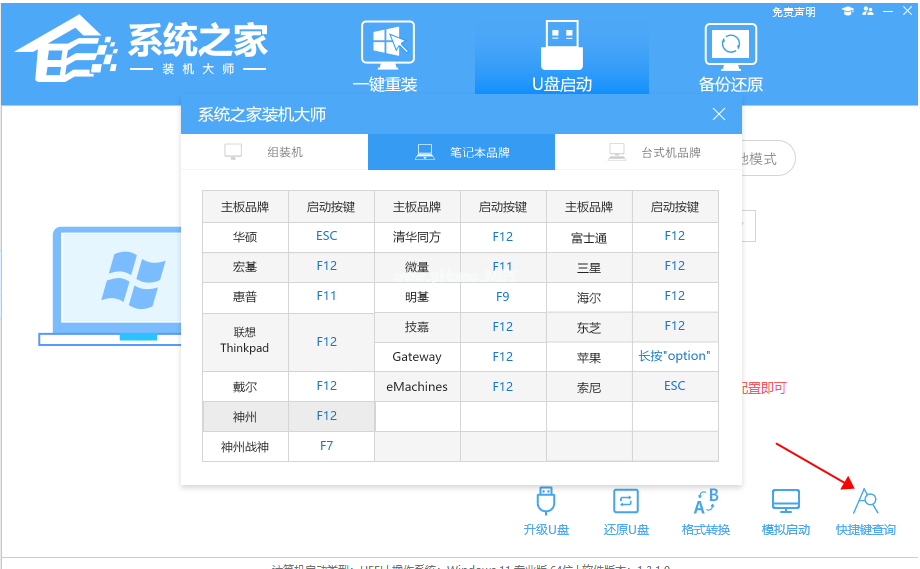The width and height of the screenshot is (920, 569).
Task: Click the 联想 Thinkpad brand cell
Action: click(245, 341)
